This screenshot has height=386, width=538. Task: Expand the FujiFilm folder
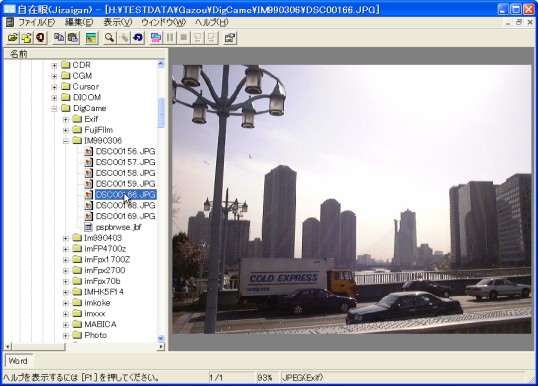click(x=66, y=130)
